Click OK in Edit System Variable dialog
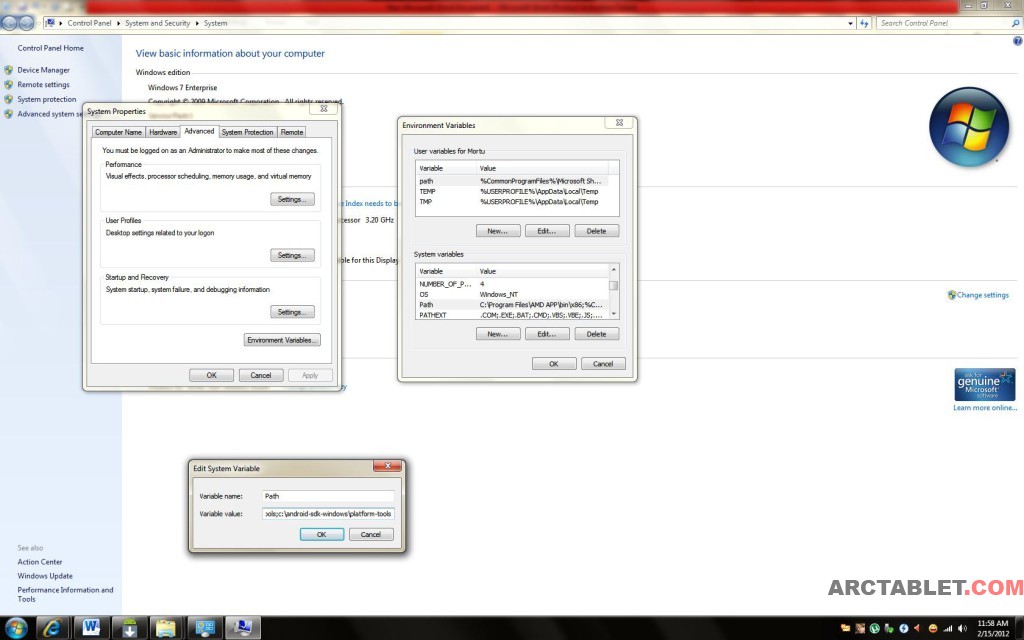 pyautogui.click(x=322, y=534)
